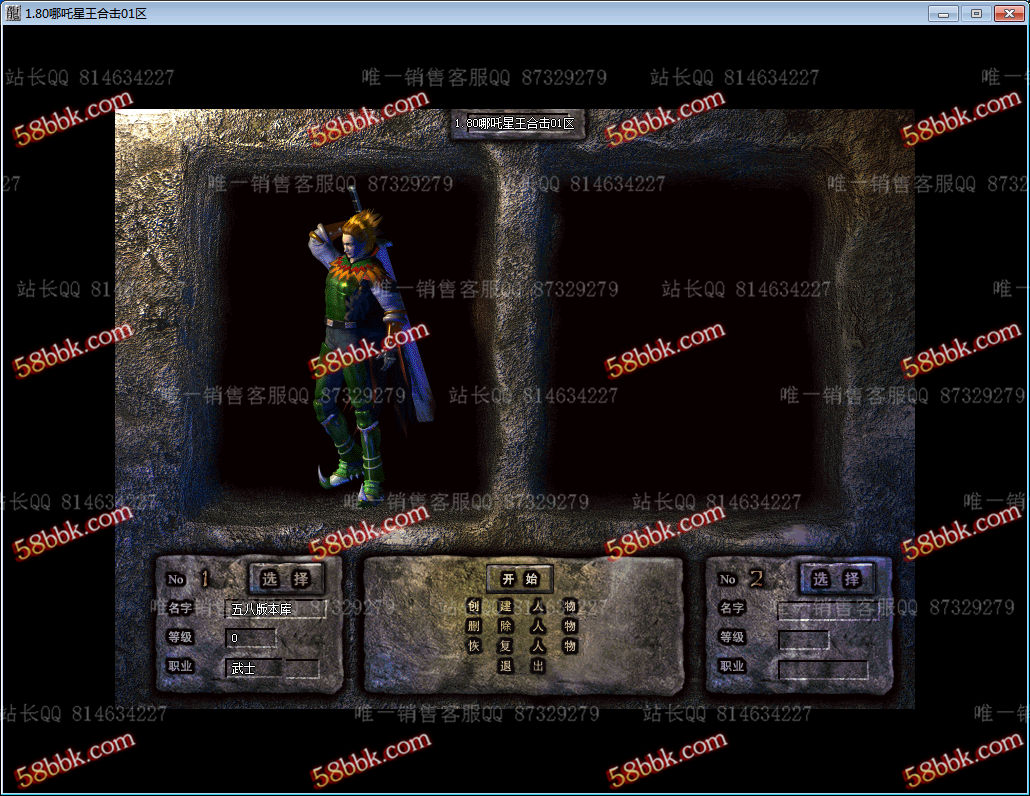Click slot 2 职业 label
This screenshot has height=796, width=1030.
pos(731,666)
